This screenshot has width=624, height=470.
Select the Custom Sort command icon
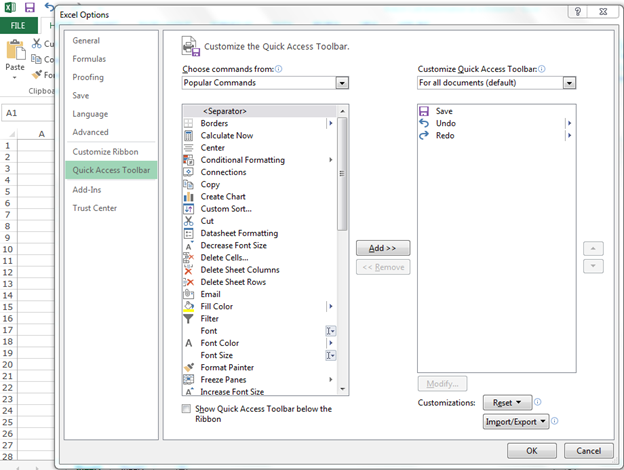click(x=188, y=209)
